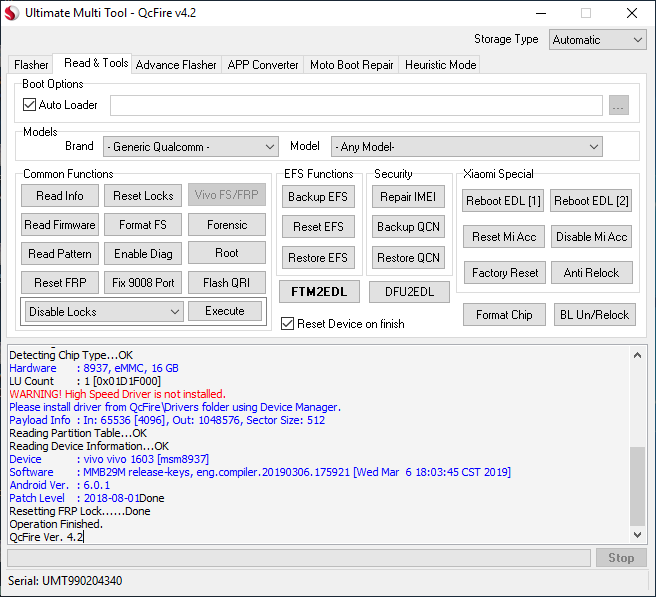The height and width of the screenshot is (597, 656).
Task: Click the Execute button
Action: tap(225, 311)
